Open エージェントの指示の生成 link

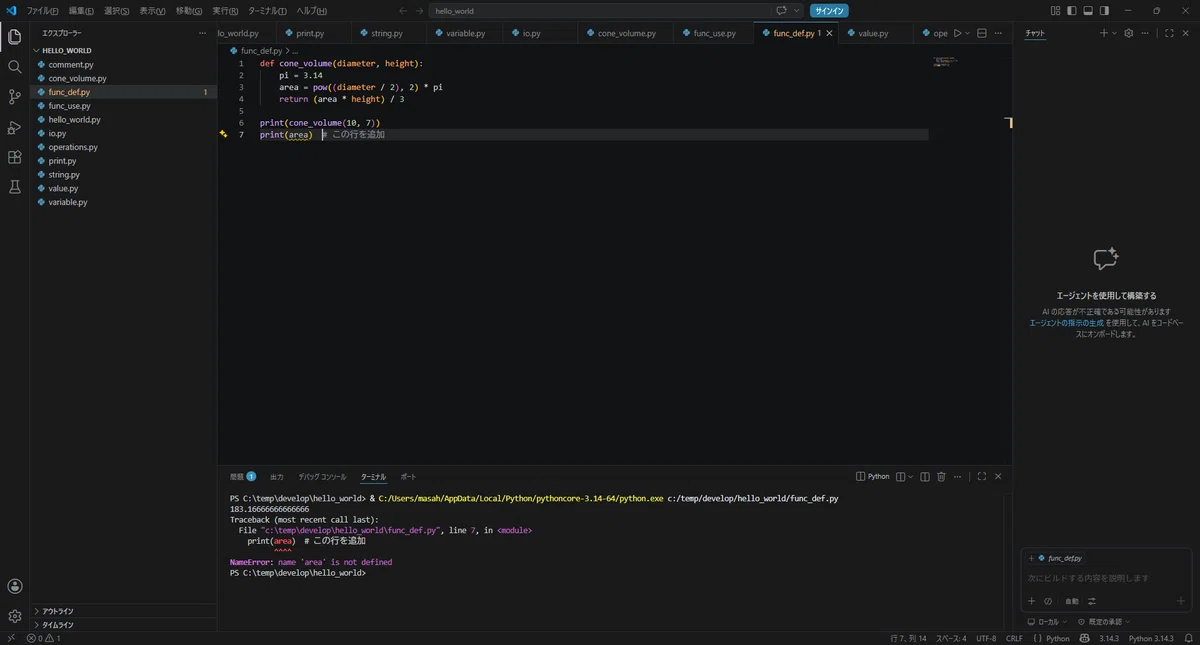coord(1067,323)
